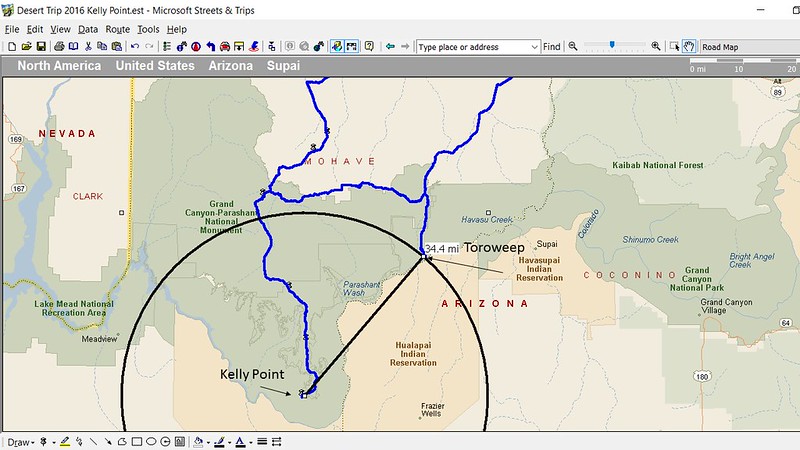The height and width of the screenshot is (450, 800).
Task: Zoom in with the plus magnifier
Action: (x=656, y=46)
